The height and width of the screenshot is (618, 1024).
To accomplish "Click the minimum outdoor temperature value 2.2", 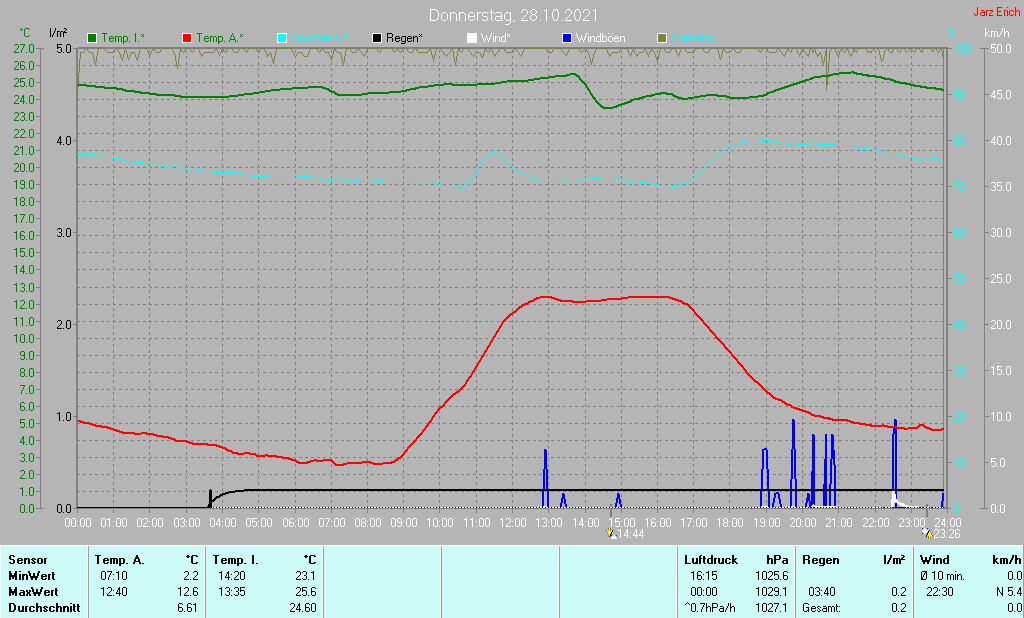I will coord(191,576).
